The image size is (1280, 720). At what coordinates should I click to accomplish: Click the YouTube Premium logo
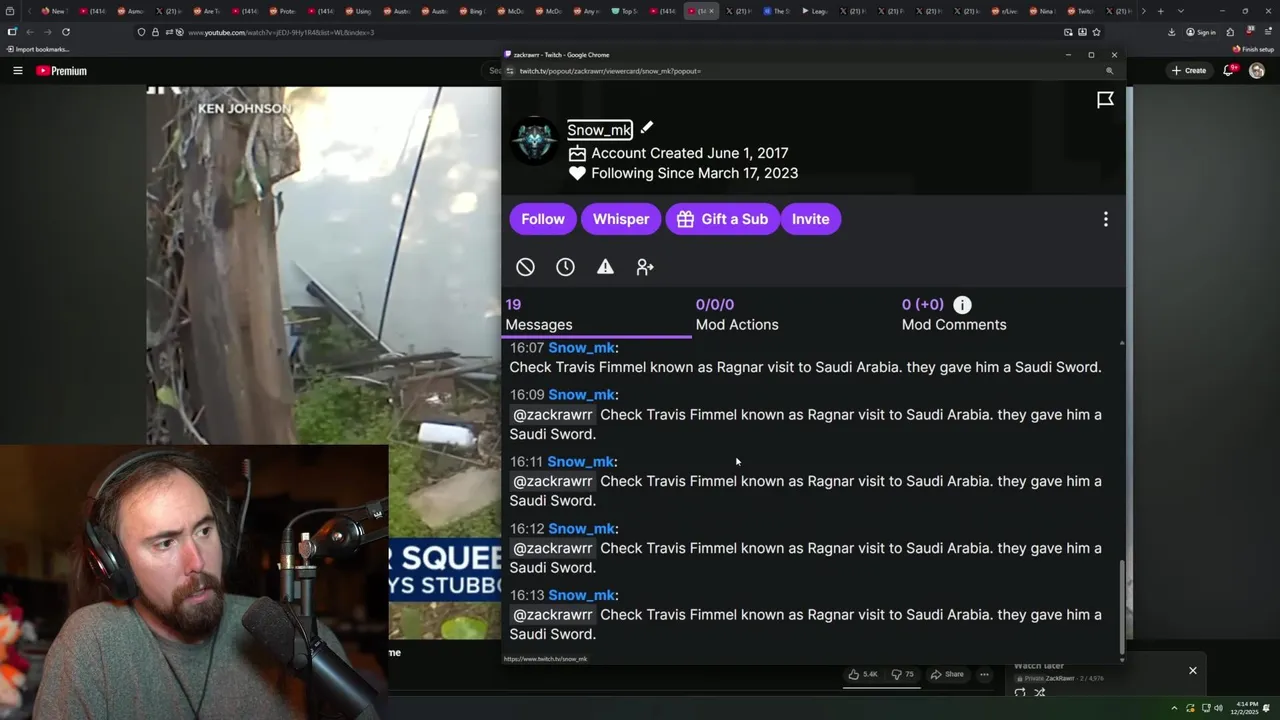(61, 71)
